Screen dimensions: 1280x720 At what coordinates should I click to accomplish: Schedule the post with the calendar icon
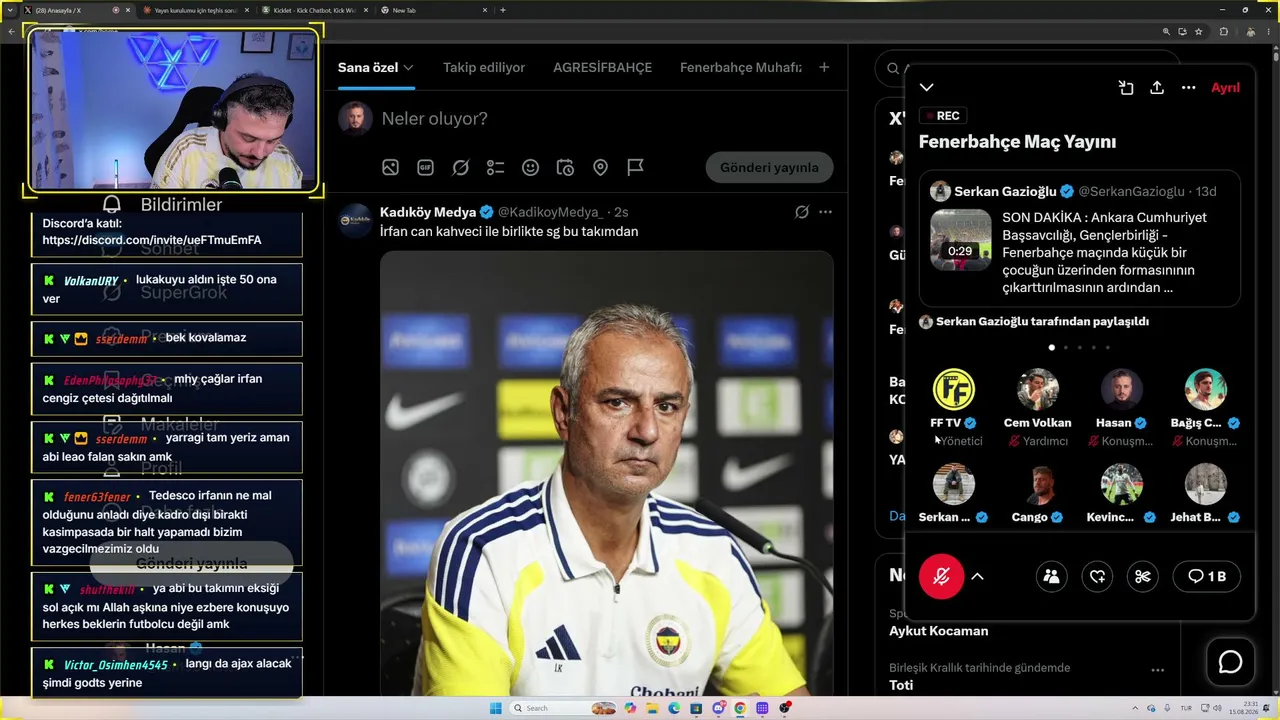pyautogui.click(x=565, y=168)
